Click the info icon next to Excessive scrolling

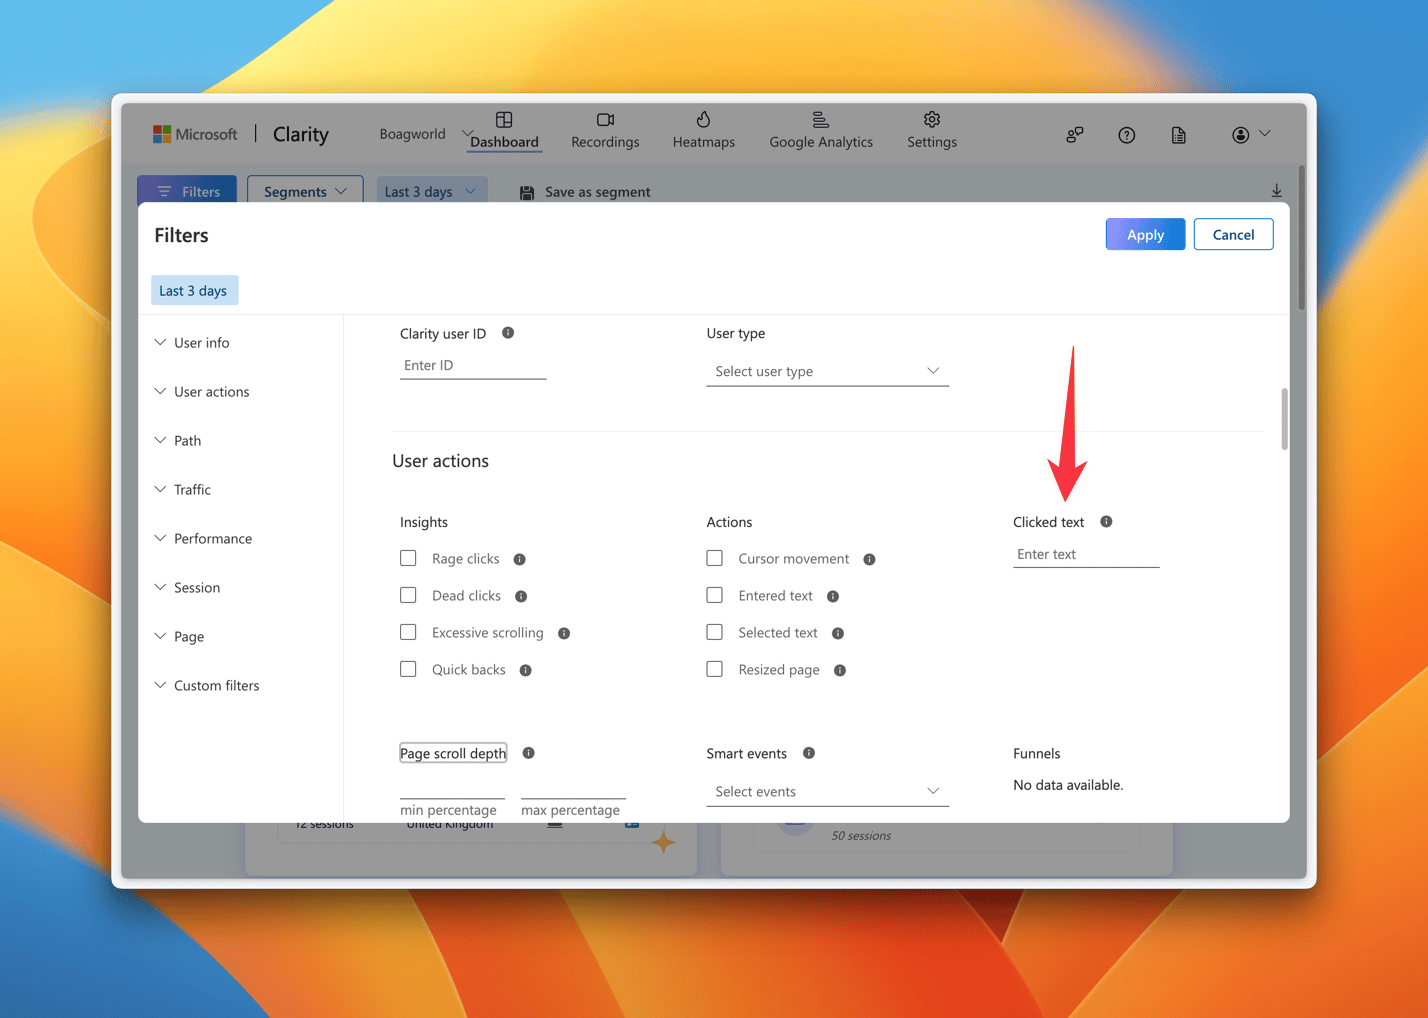click(564, 633)
